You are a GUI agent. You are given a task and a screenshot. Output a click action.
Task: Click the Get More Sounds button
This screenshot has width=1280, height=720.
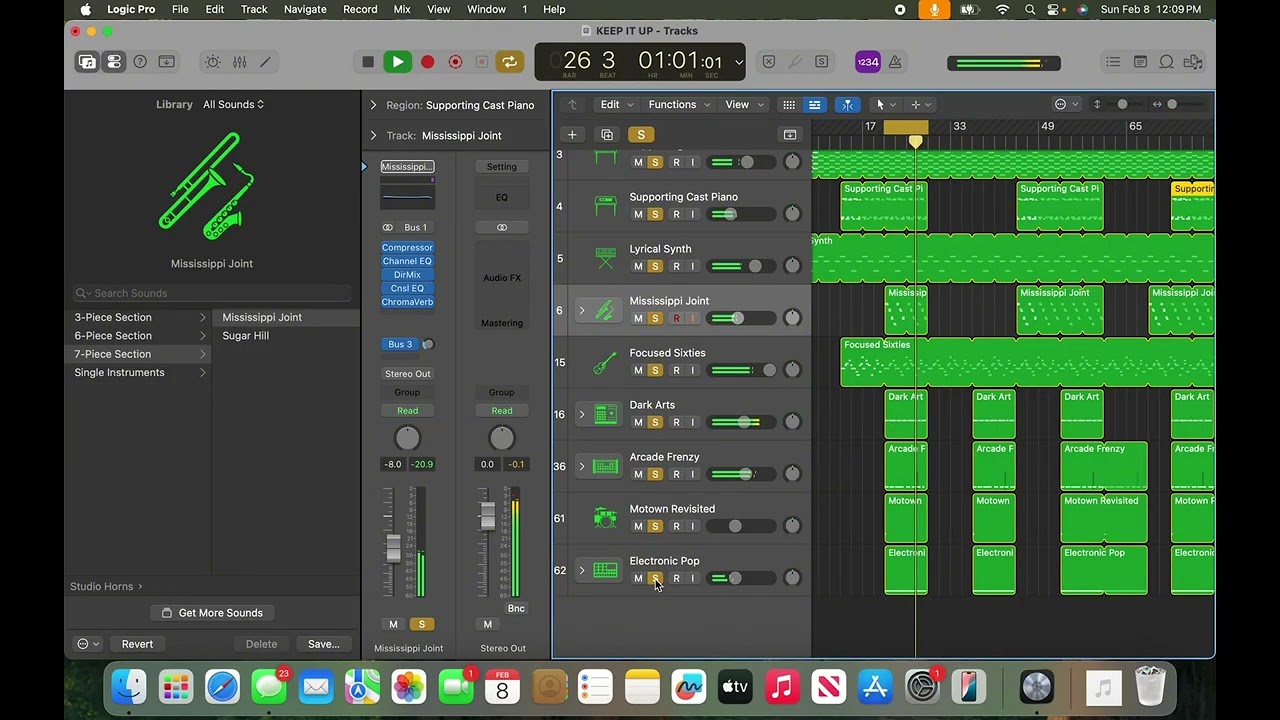[212, 613]
